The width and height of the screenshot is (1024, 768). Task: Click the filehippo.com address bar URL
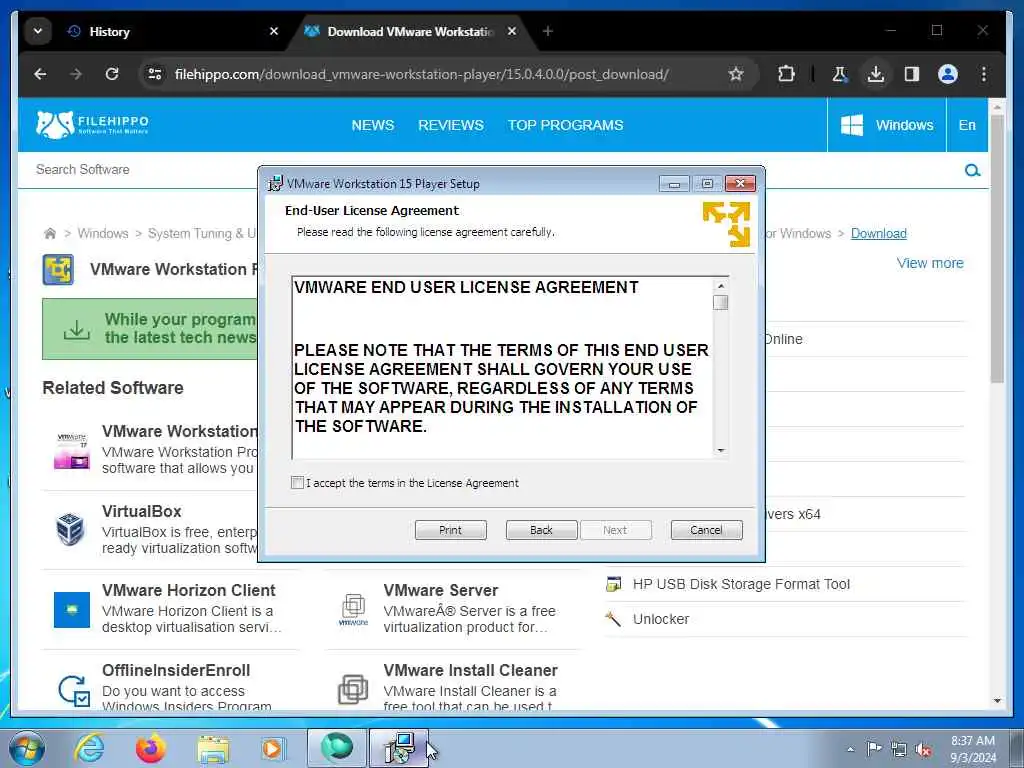tap(421, 74)
